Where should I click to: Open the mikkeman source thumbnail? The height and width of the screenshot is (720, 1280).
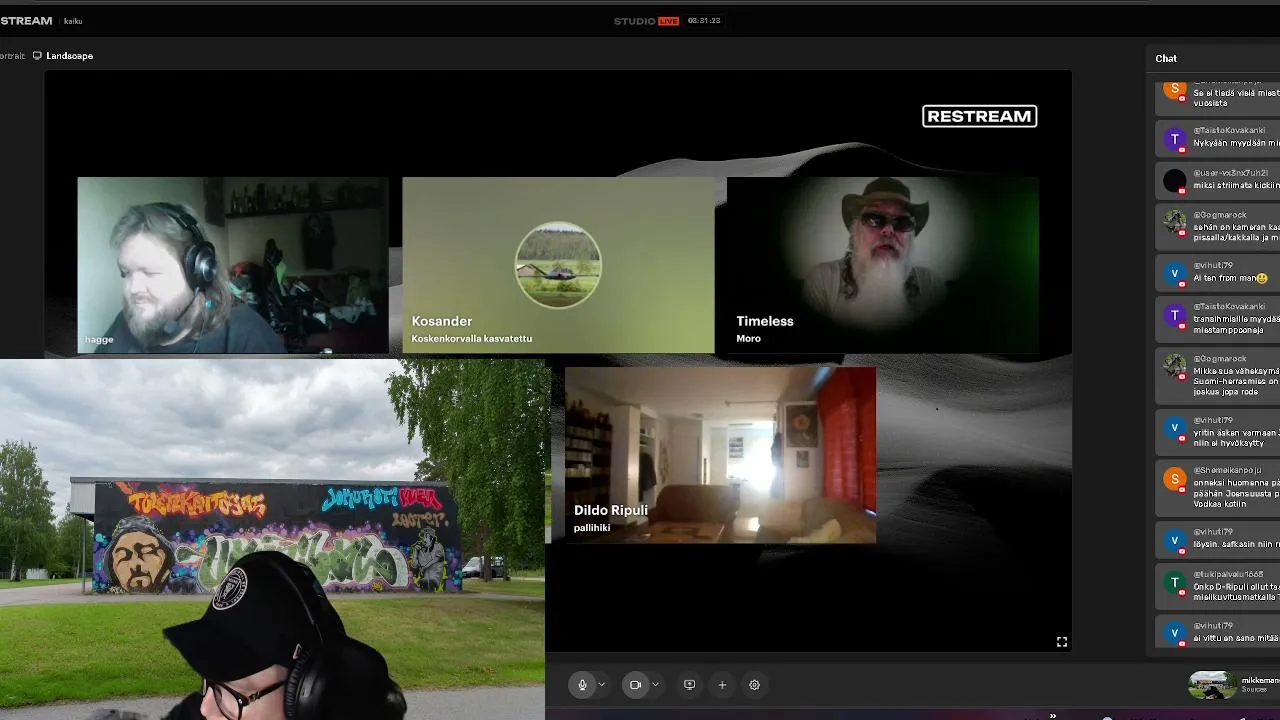click(1212, 685)
